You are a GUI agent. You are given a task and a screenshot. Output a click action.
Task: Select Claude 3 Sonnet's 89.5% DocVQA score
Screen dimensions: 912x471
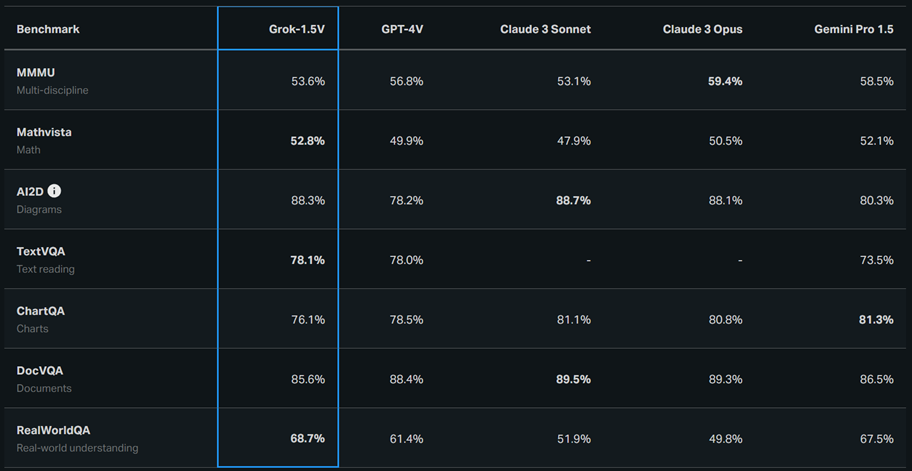[573, 379]
